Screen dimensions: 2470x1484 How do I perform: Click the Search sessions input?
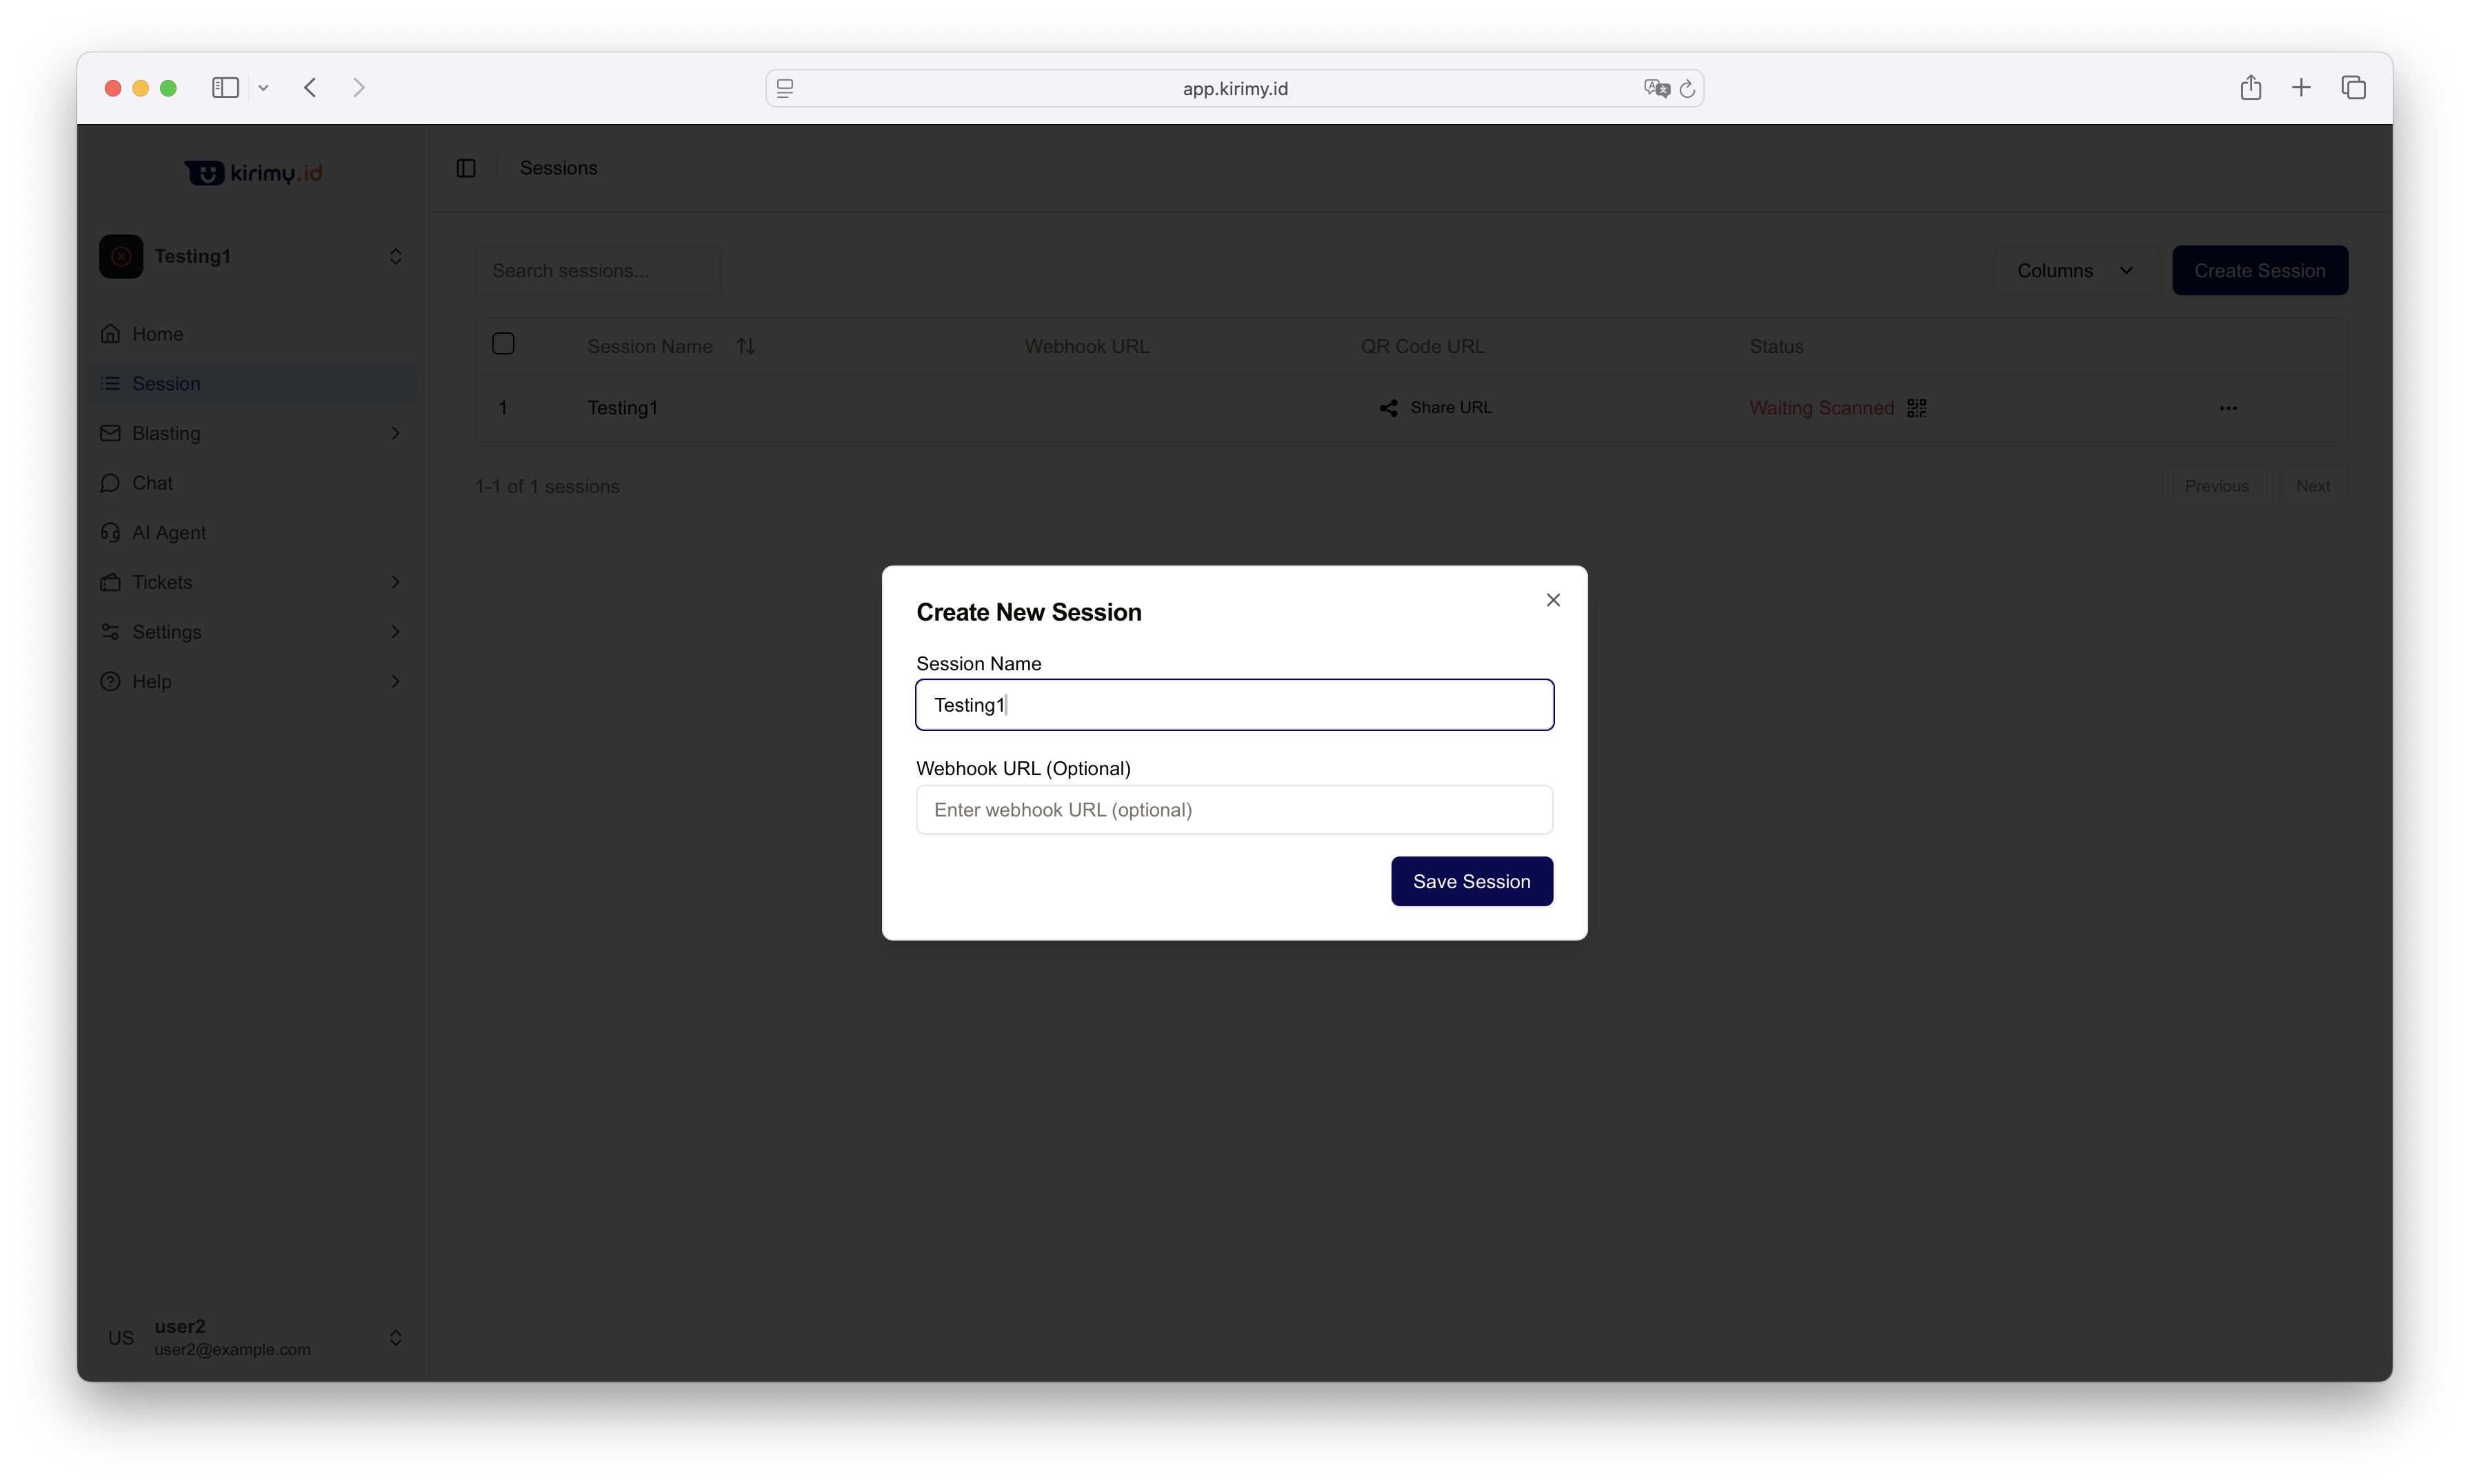[597, 271]
